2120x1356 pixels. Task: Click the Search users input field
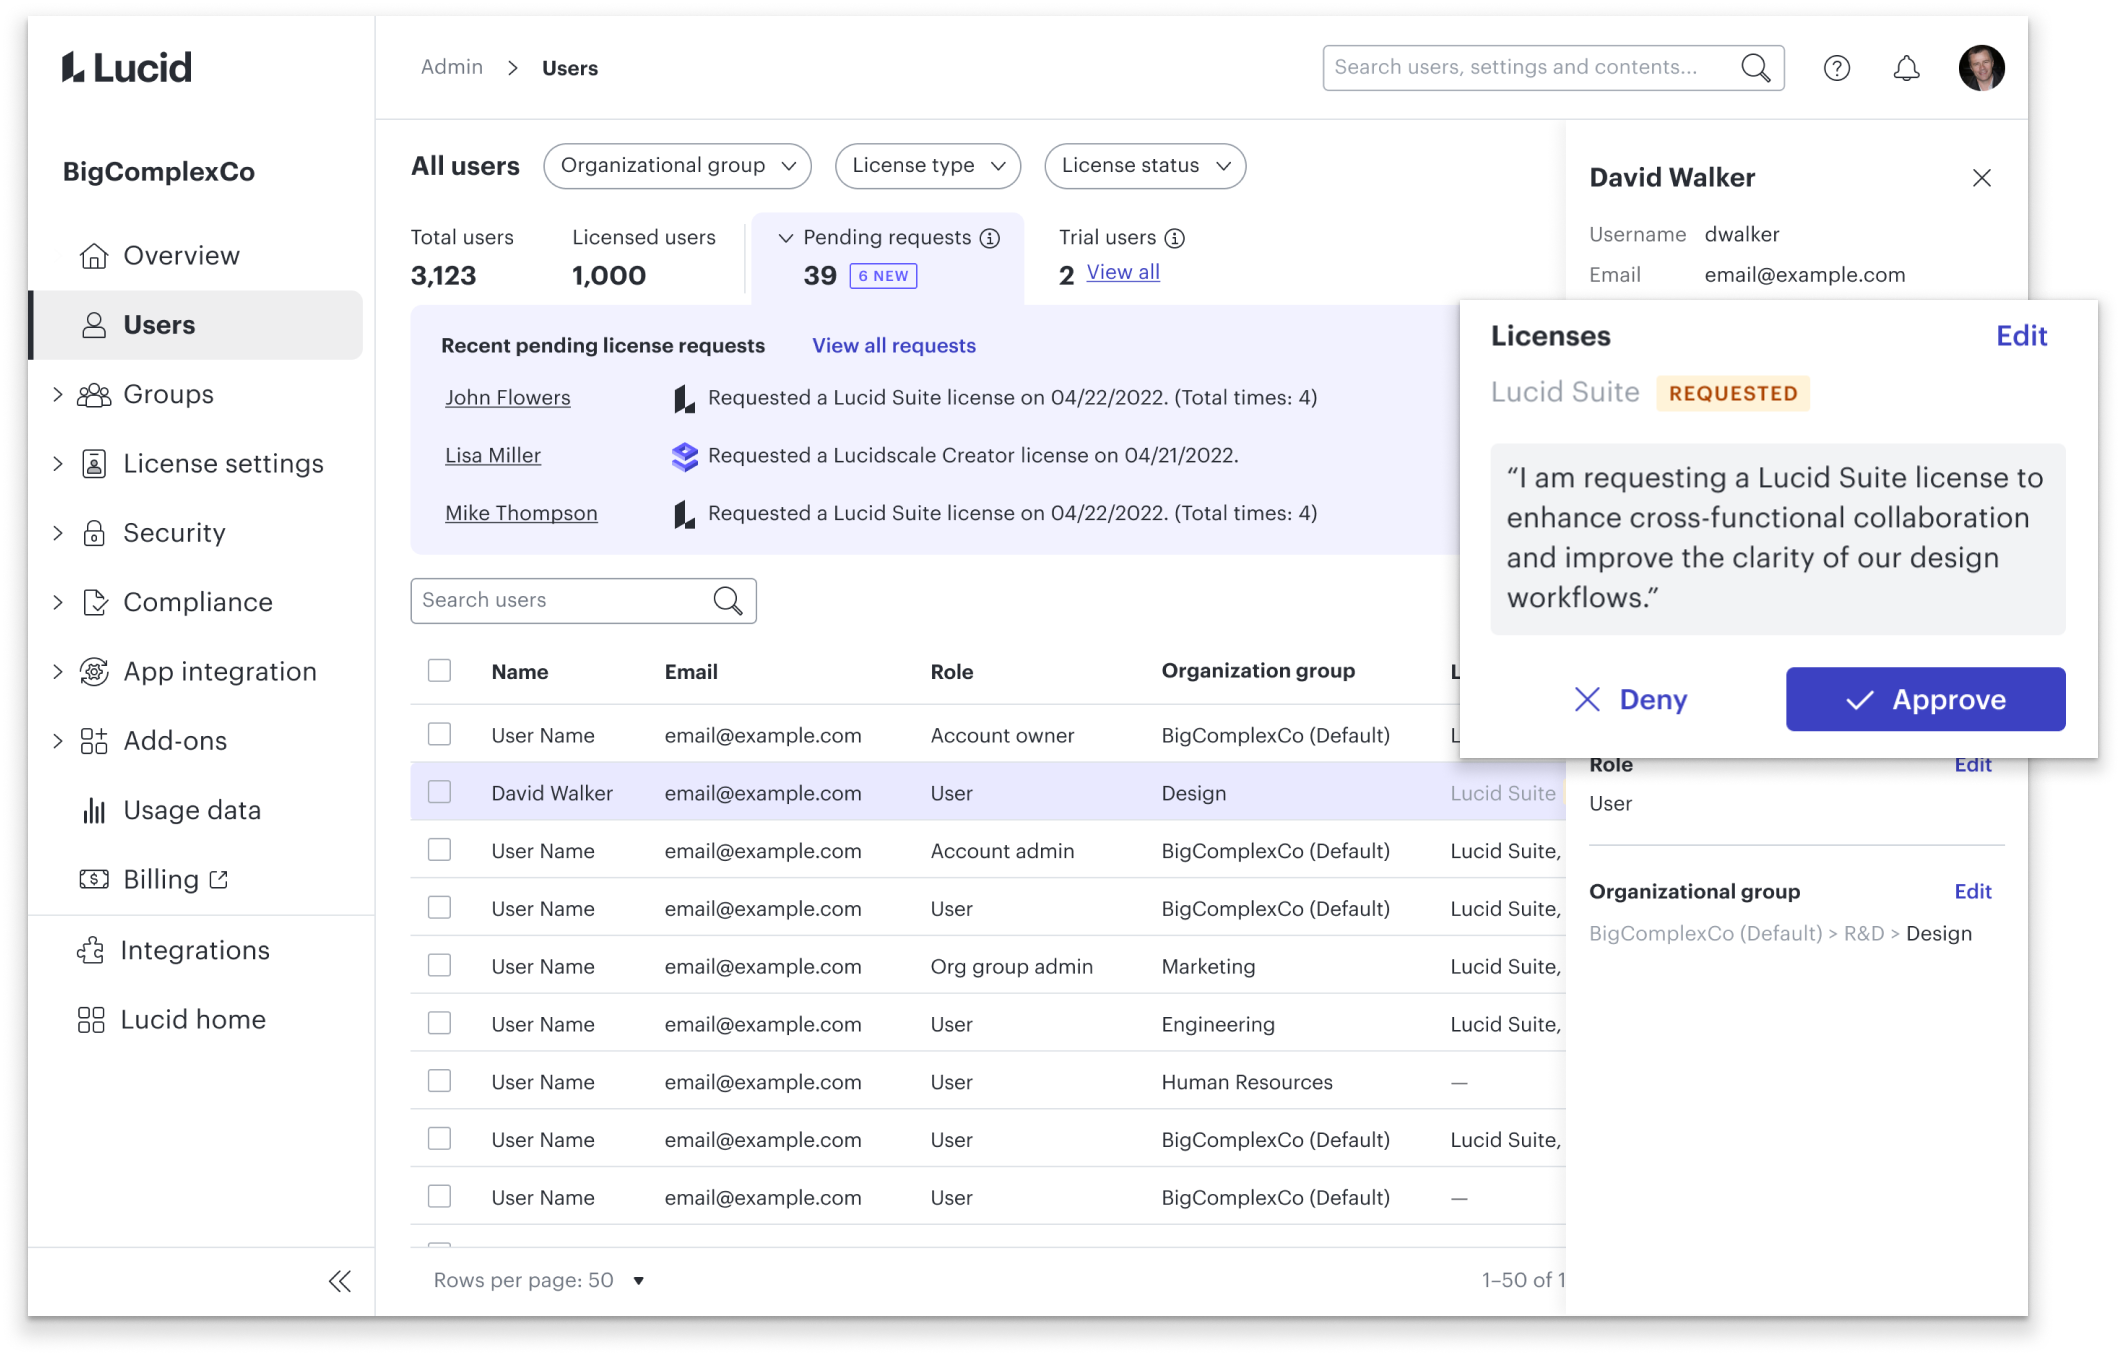pos(583,601)
